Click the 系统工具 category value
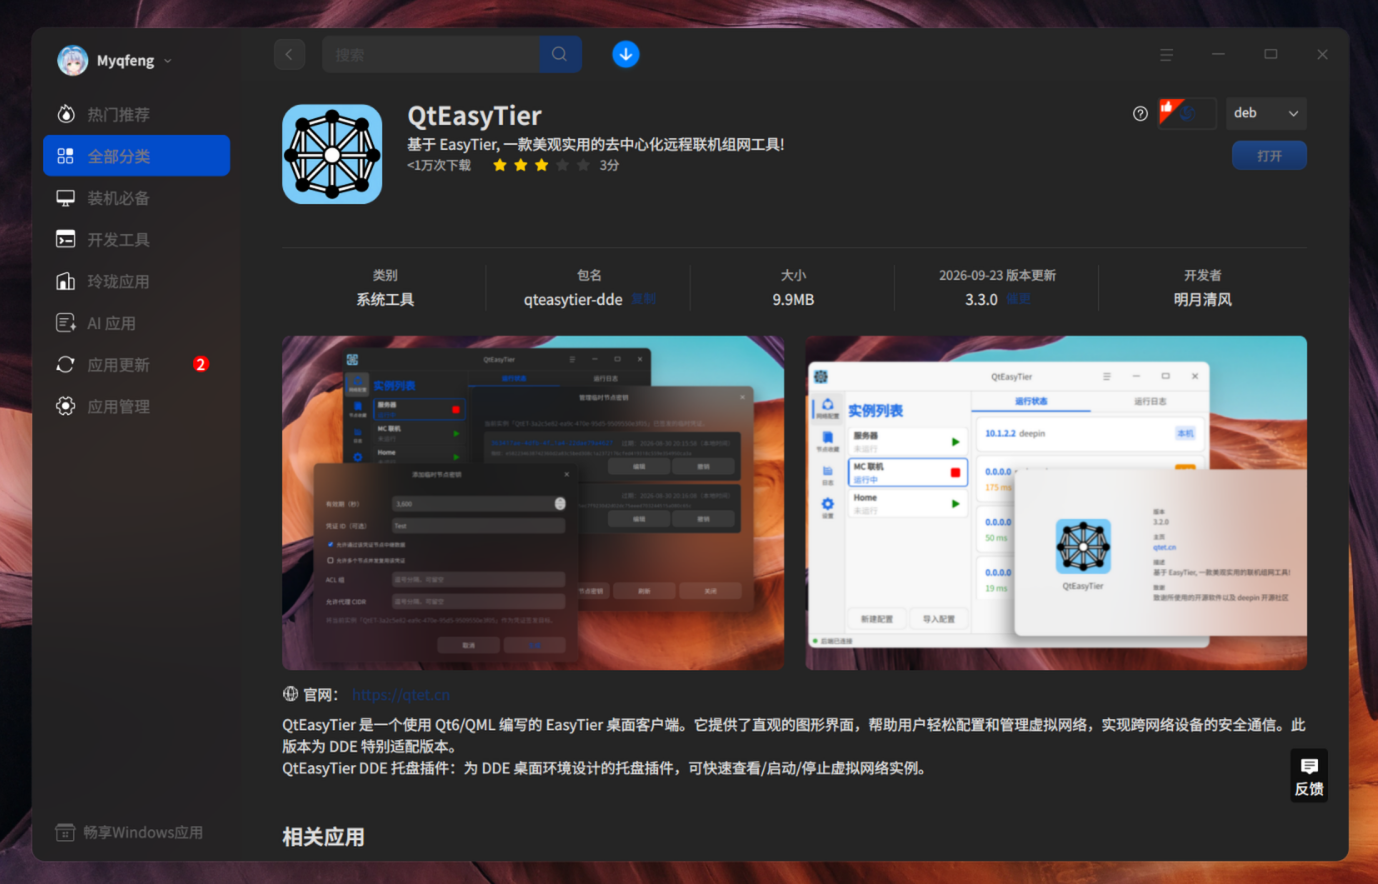This screenshot has width=1378, height=884. coord(385,299)
